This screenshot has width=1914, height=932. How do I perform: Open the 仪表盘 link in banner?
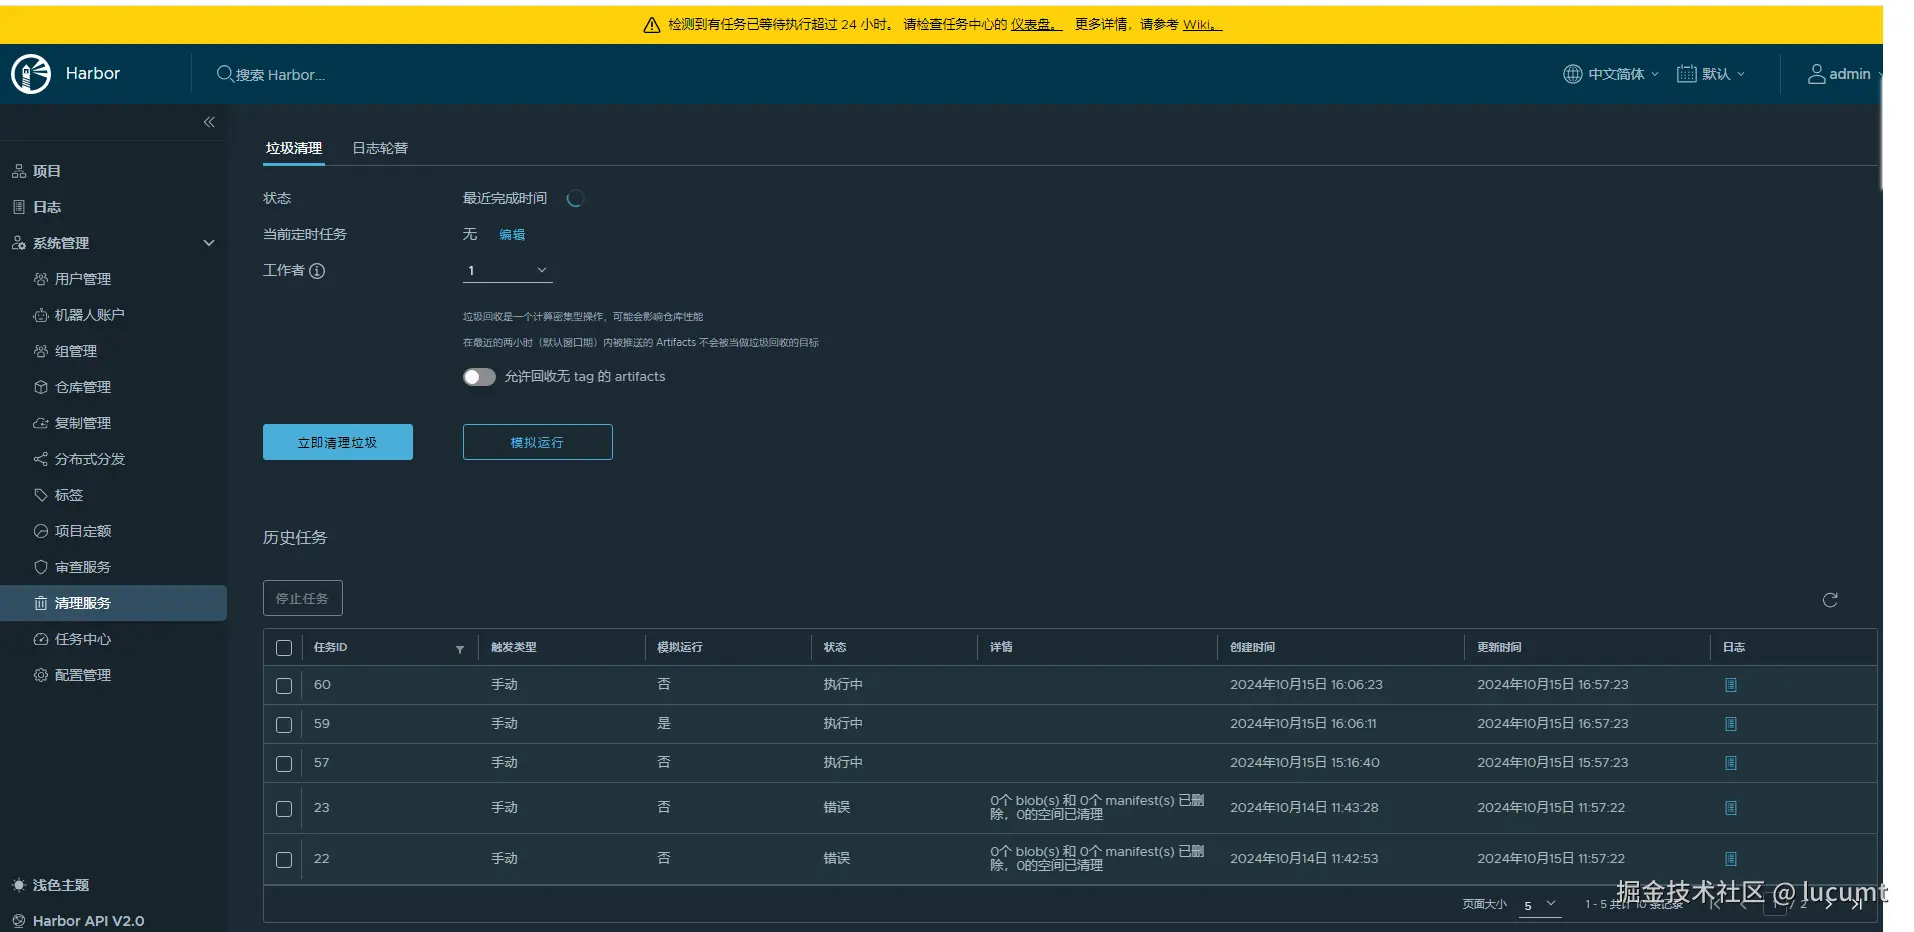[x=1036, y=25]
